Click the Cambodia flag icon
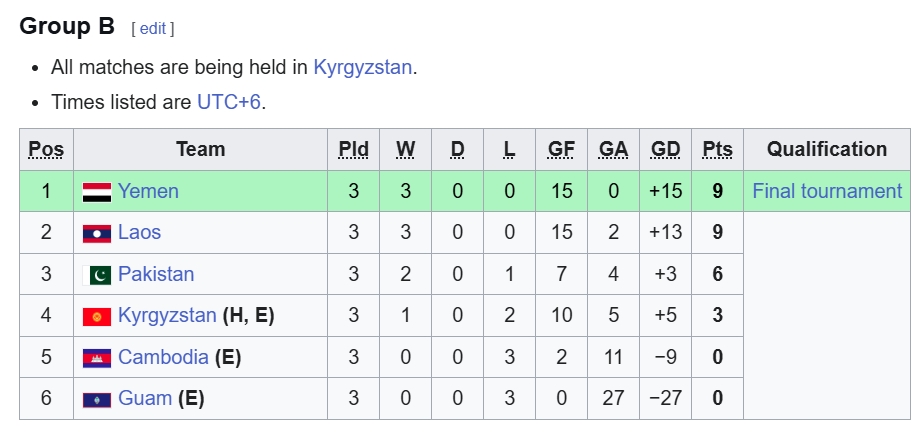This screenshot has width=924, height=436. click(x=96, y=358)
